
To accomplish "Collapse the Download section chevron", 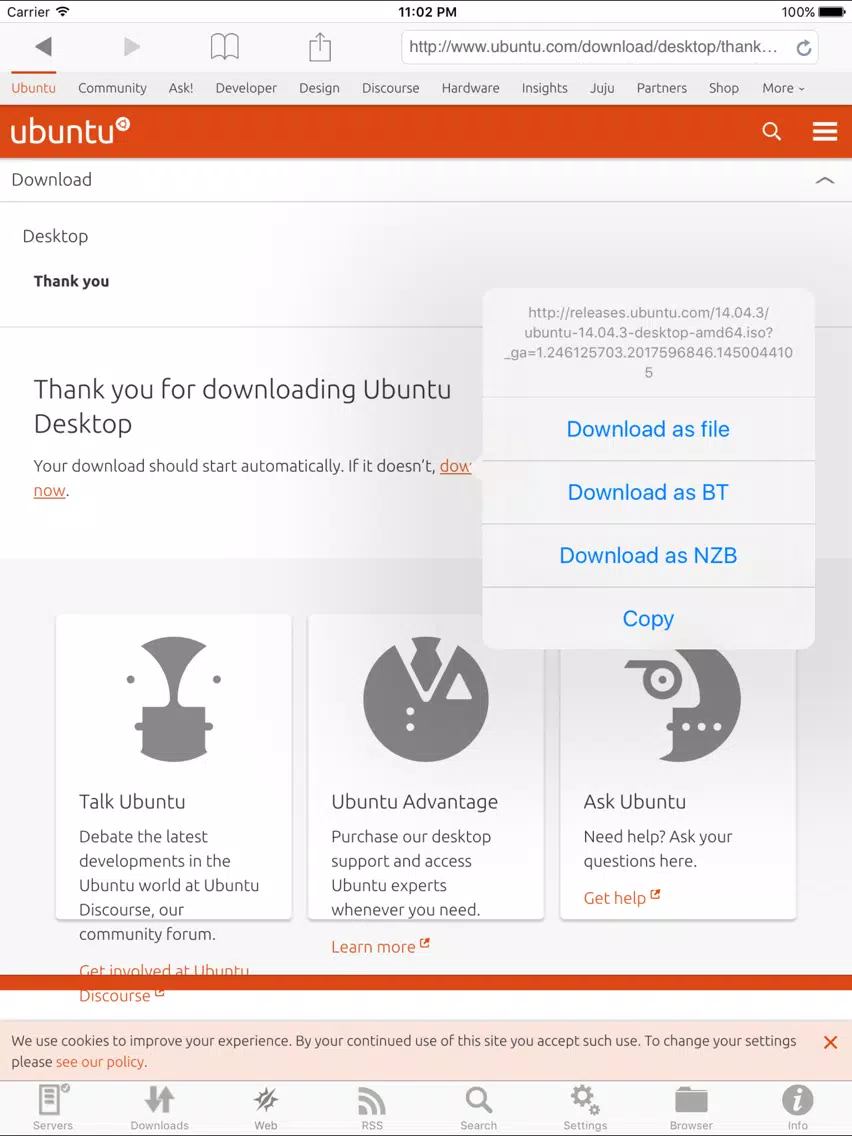I will pos(824,180).
